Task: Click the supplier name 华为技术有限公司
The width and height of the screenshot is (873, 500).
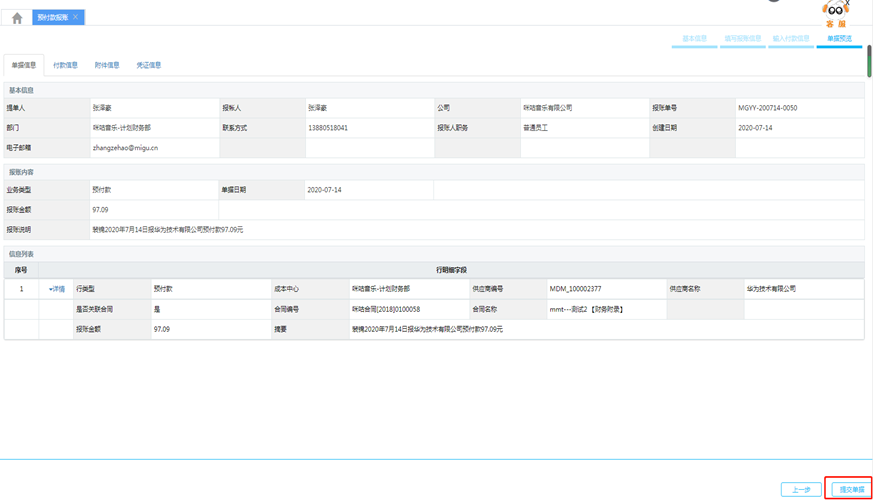Action: (x=771, y=289)
